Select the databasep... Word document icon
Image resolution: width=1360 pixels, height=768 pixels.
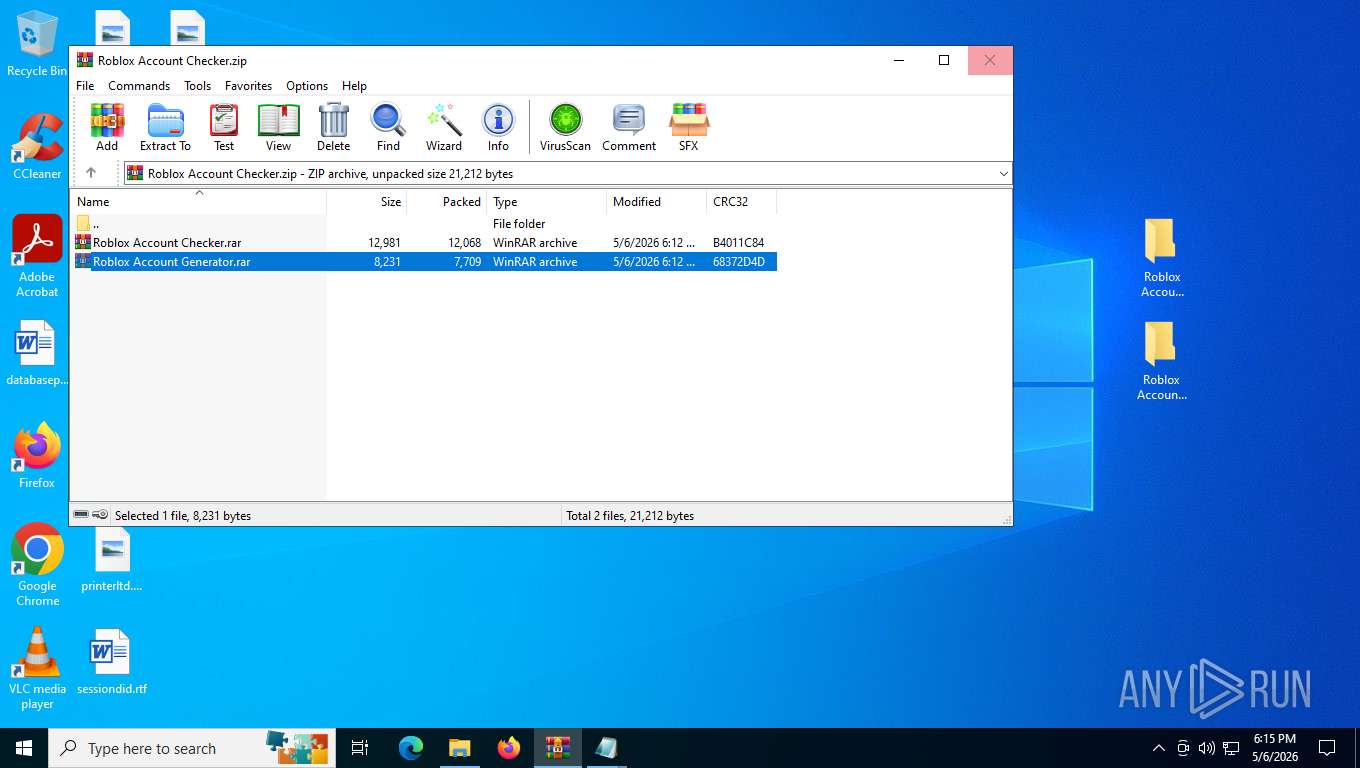[37, 353]
